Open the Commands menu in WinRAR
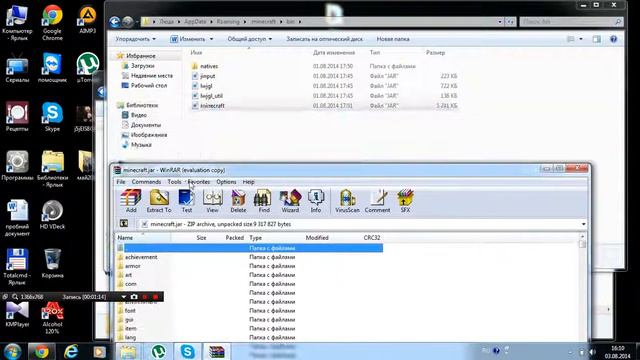640x360 pixels. click(x=146, y=182)
